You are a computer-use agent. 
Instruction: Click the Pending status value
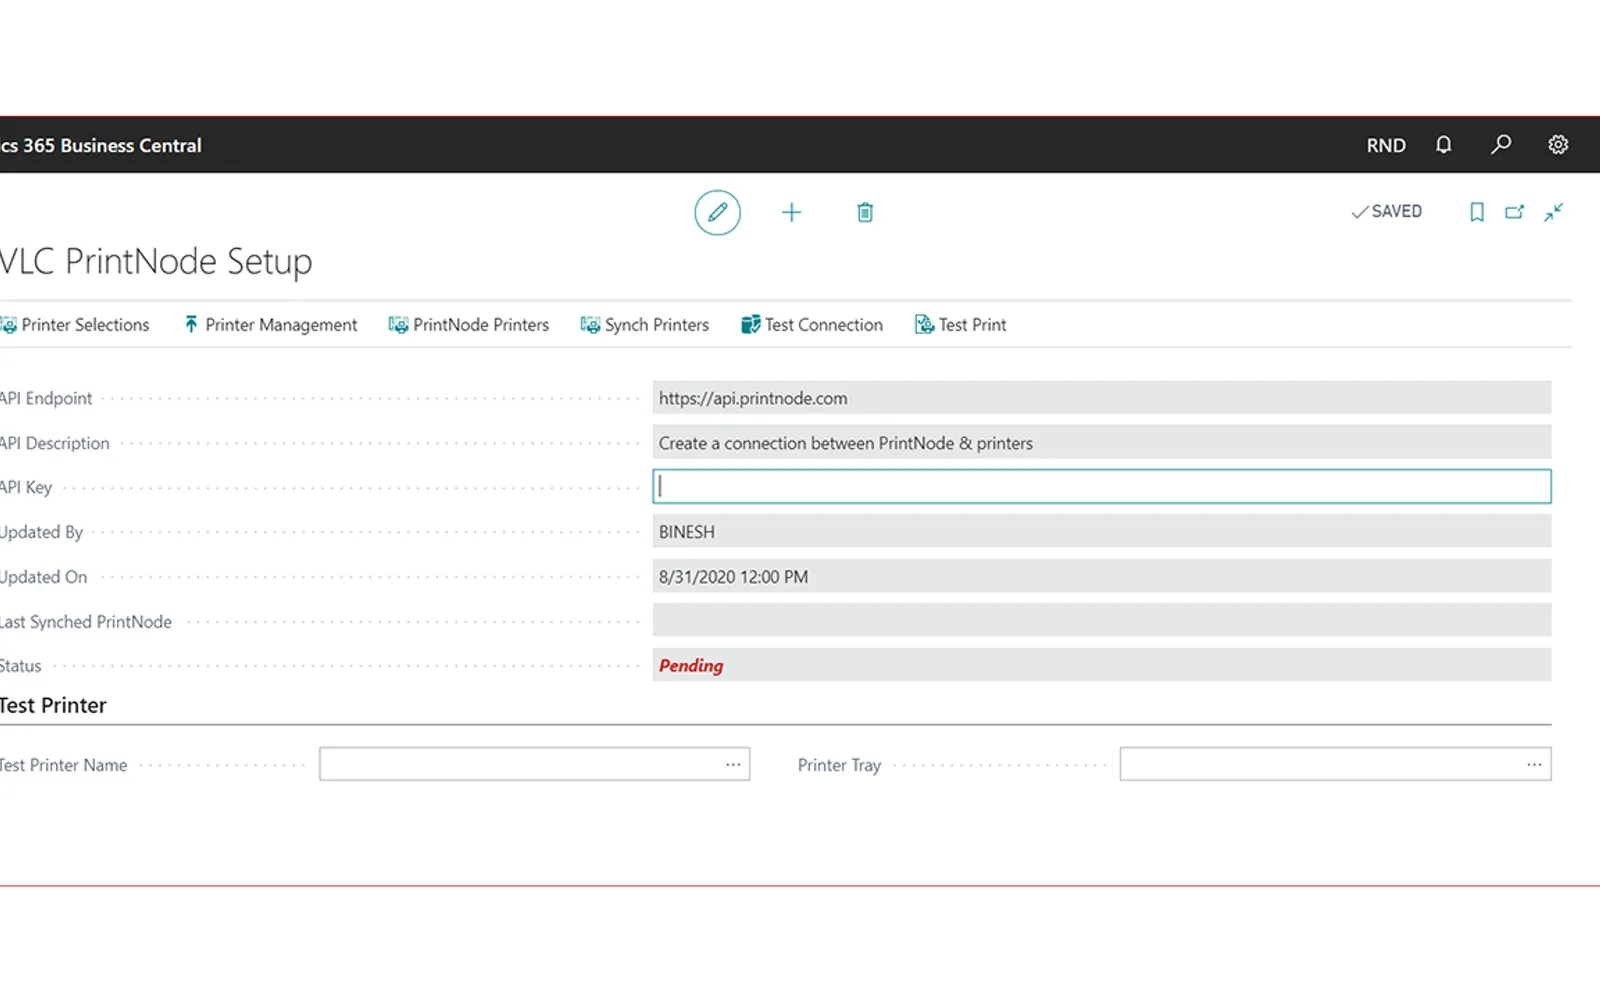691,666
